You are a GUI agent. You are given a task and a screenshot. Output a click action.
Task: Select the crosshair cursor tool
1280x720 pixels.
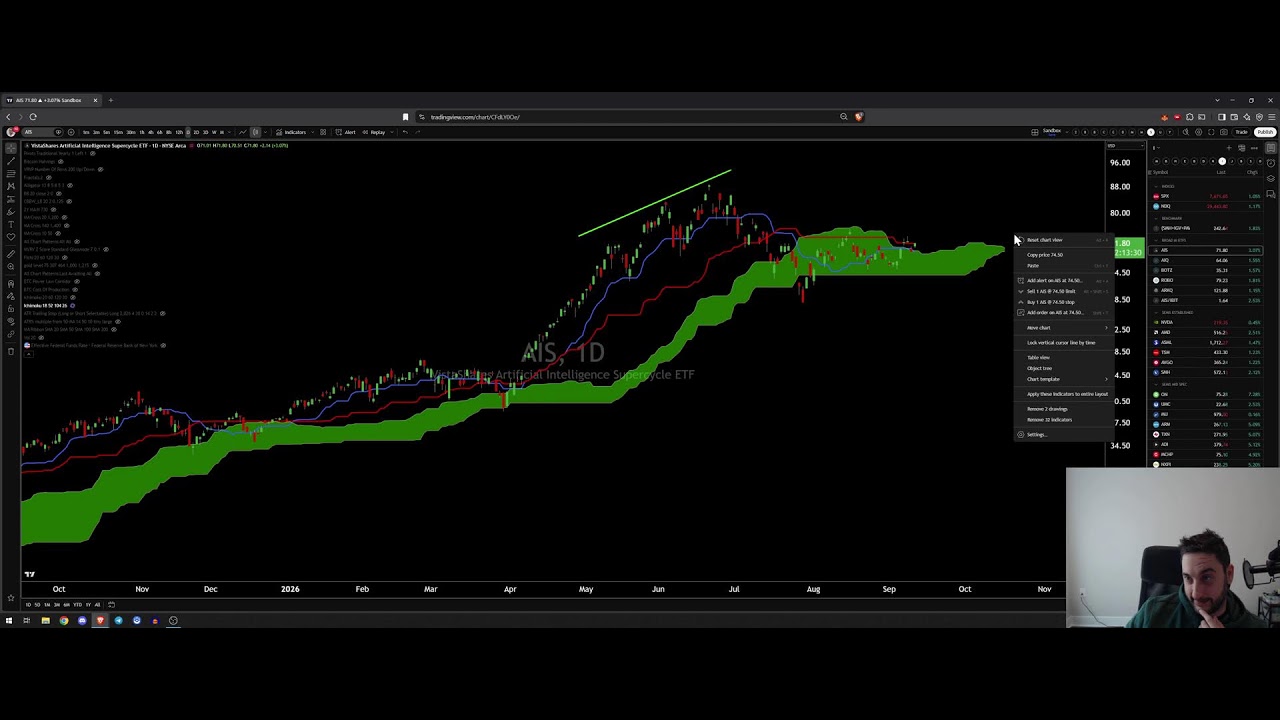pos(11,147)
